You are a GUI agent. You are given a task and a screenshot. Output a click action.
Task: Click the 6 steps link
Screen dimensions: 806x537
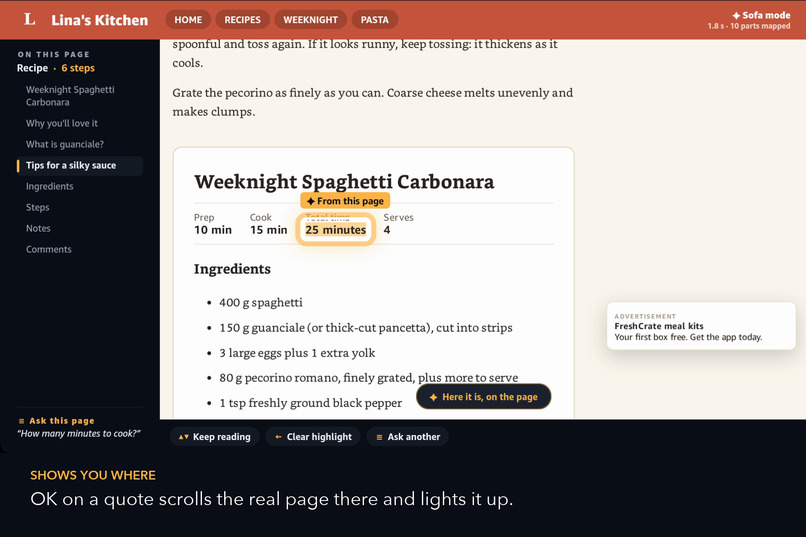tap(78, 68)
